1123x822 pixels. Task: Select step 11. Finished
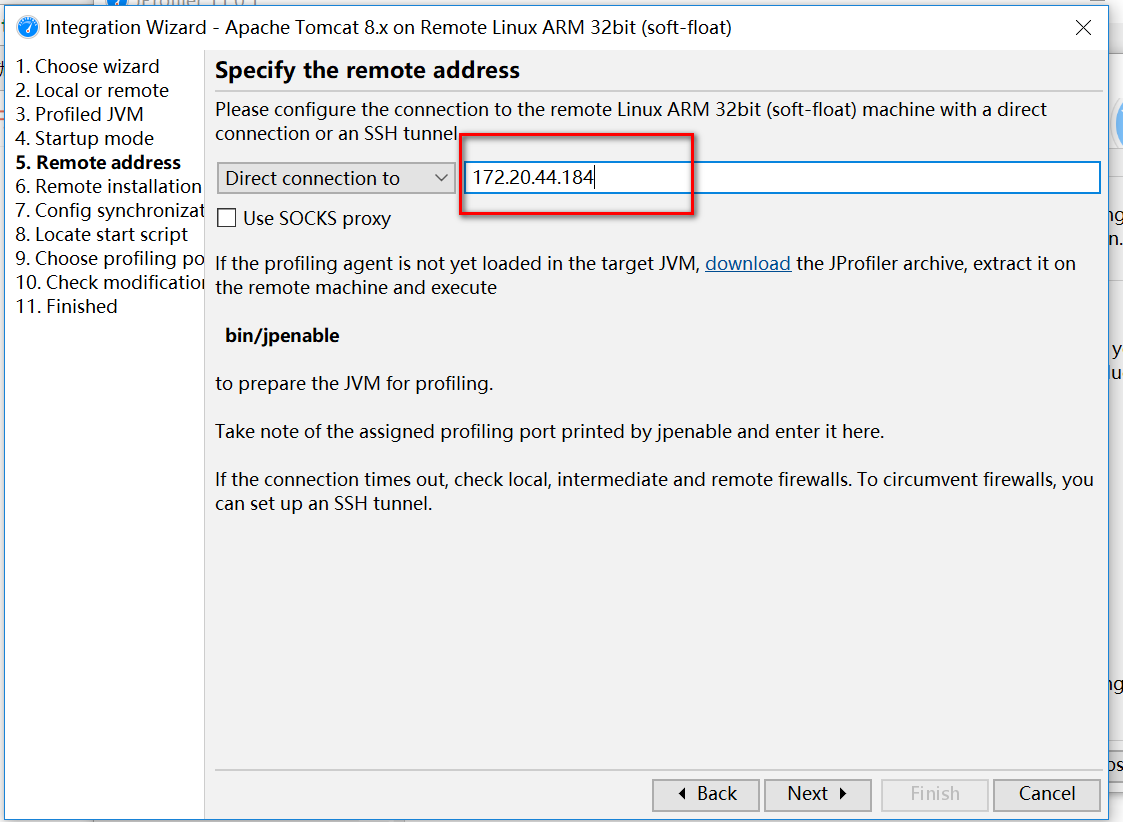(x=66, y=306)
